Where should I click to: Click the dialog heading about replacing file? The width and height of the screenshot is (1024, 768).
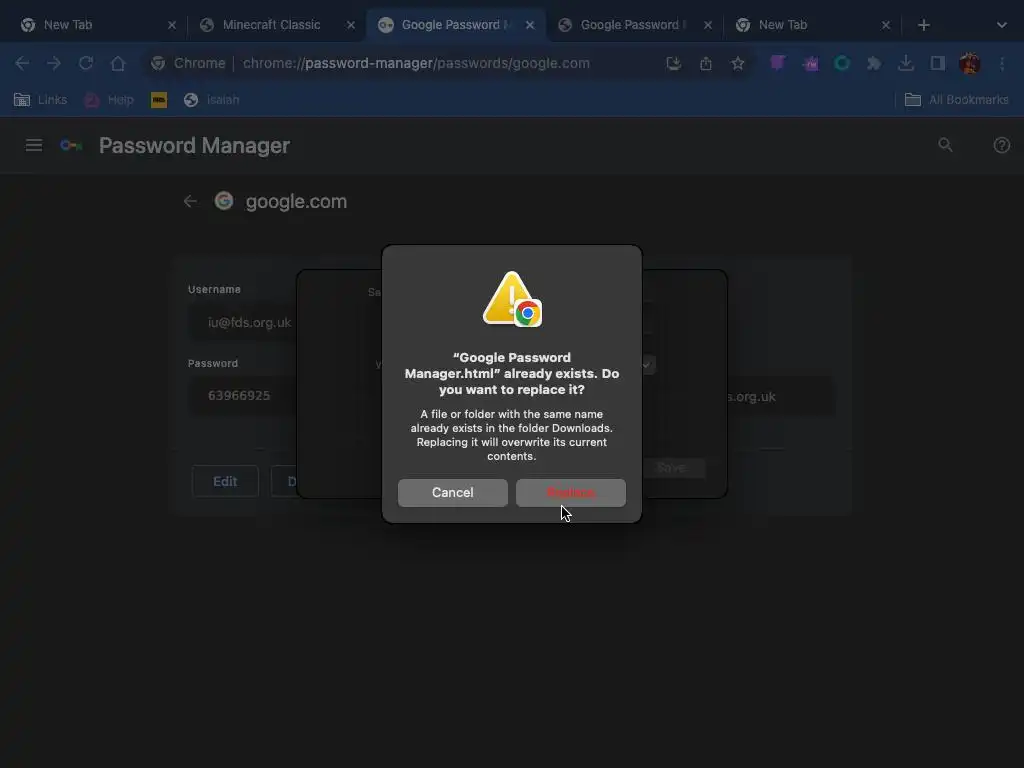512,374
